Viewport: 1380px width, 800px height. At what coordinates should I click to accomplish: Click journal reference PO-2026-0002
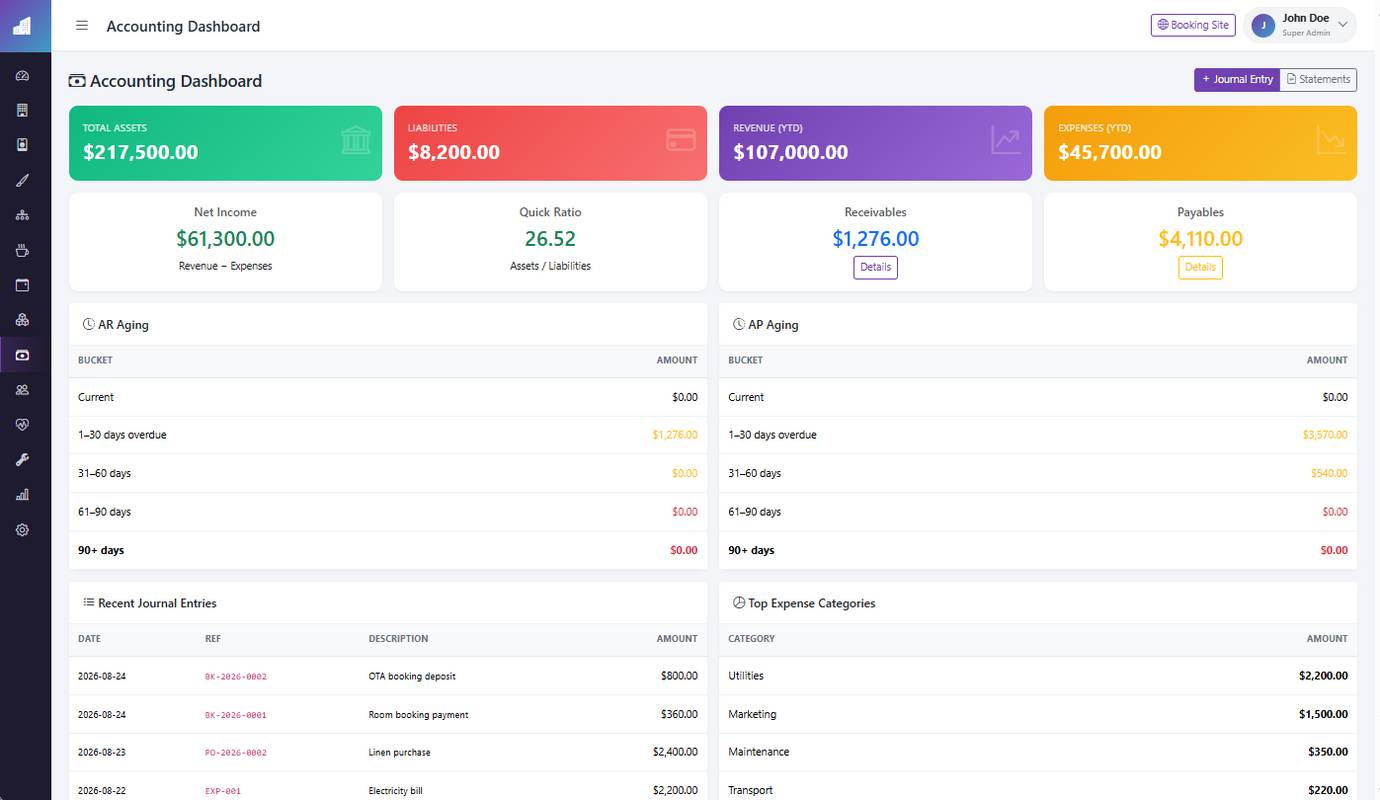click(236, 753)
